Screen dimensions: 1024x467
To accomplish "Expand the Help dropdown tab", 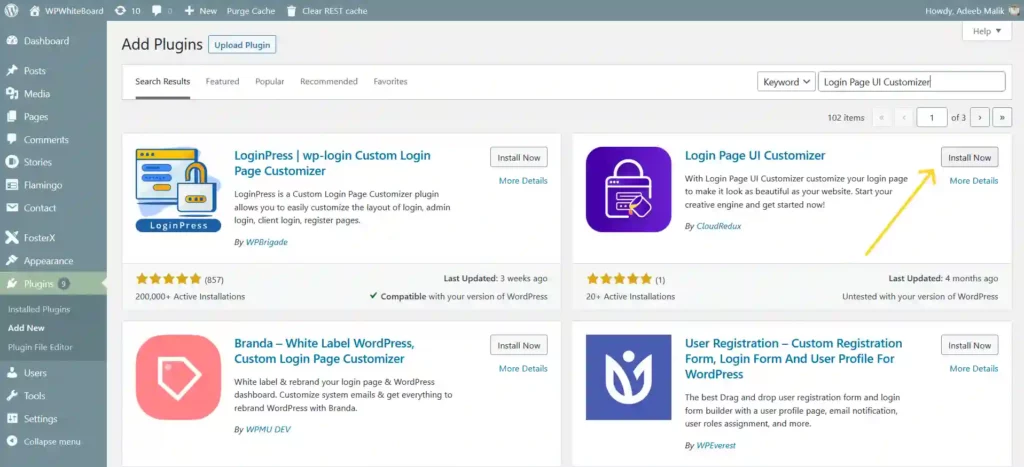I will [986, 31].
